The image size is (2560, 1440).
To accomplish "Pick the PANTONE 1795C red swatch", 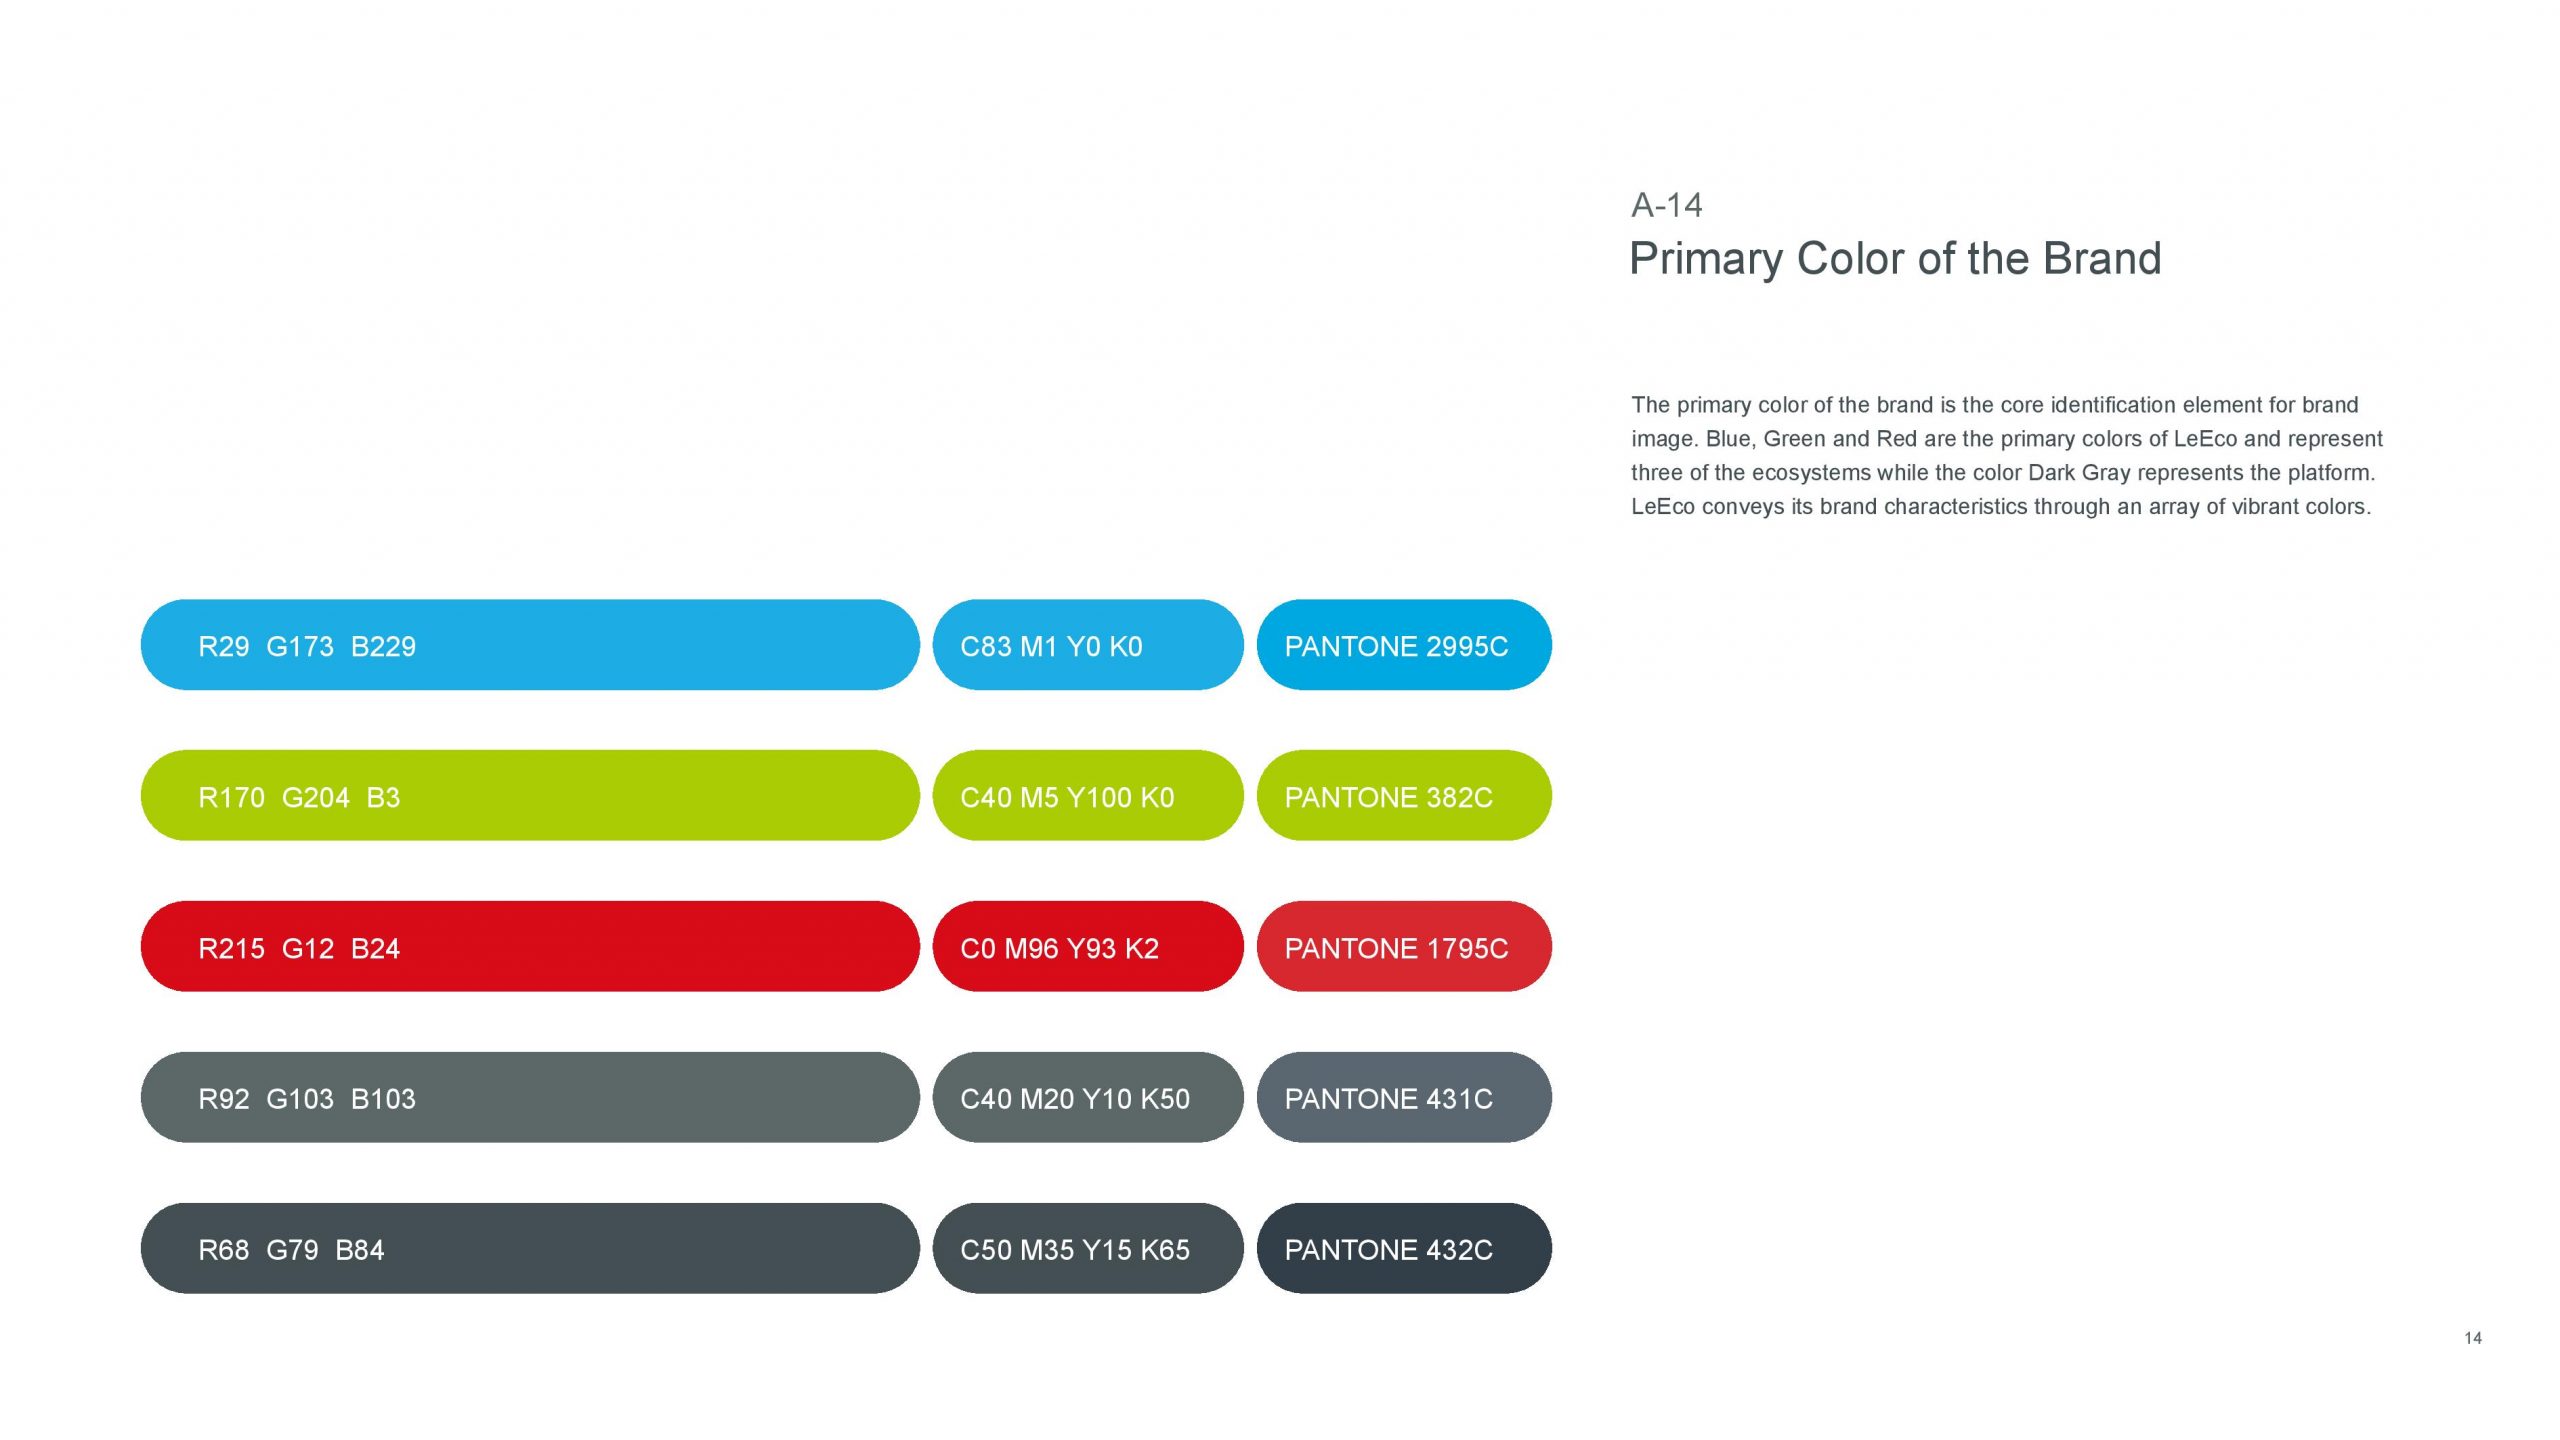I will (x=1403, y=947).
